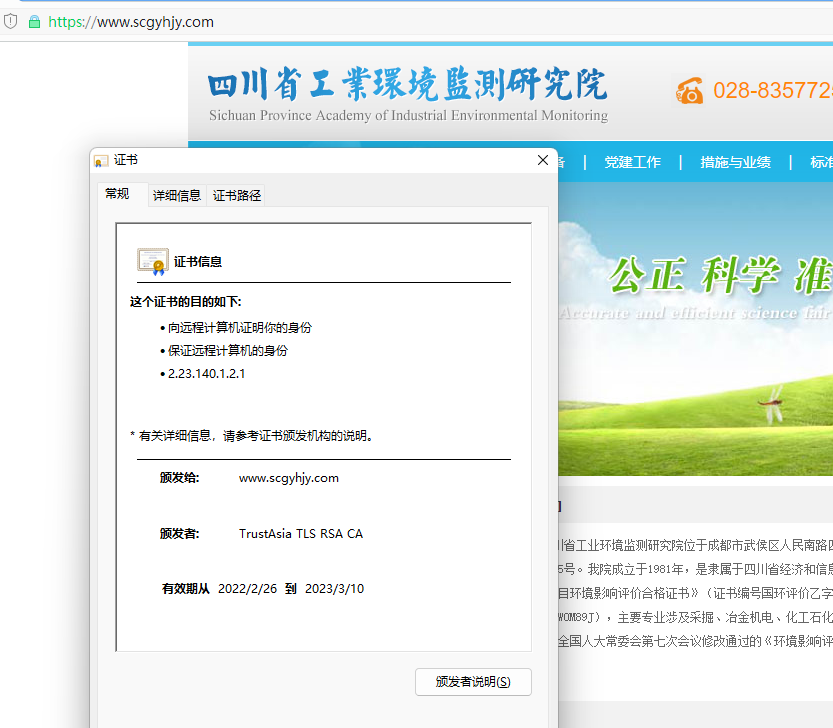Click the orange telephone icon beside 028-83577
833x728 pixels.
(x=689, y=90)
